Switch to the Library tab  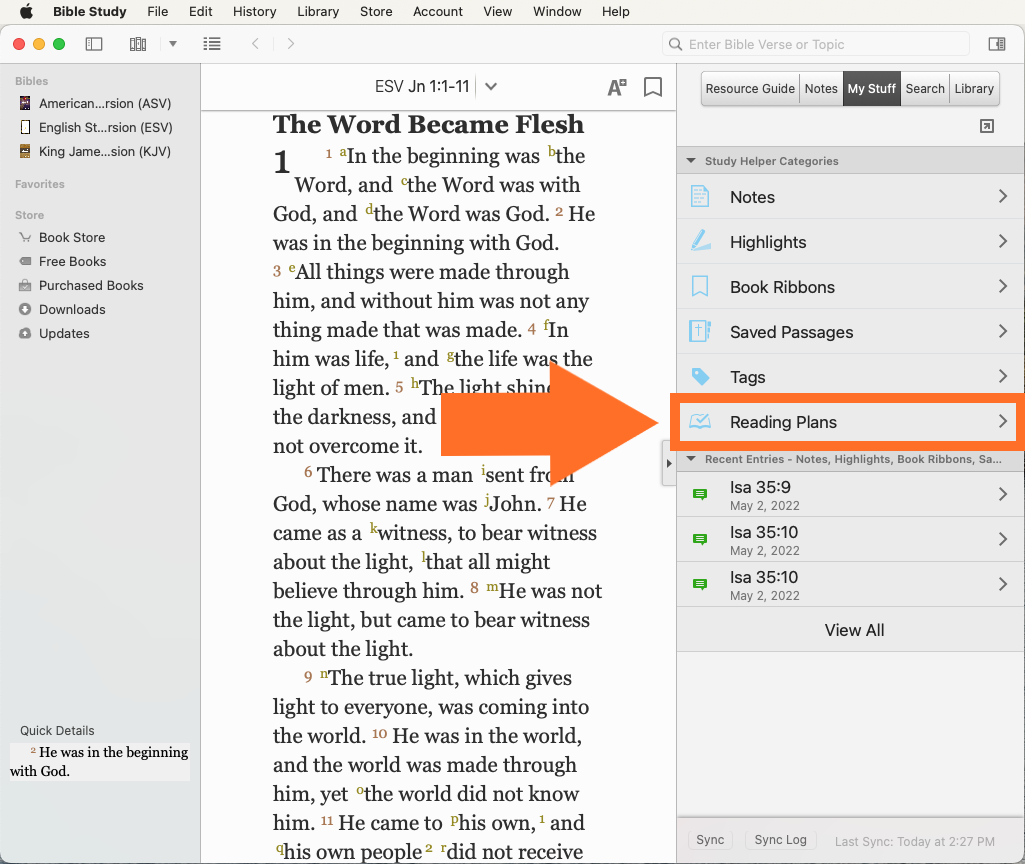click(974, 88)
